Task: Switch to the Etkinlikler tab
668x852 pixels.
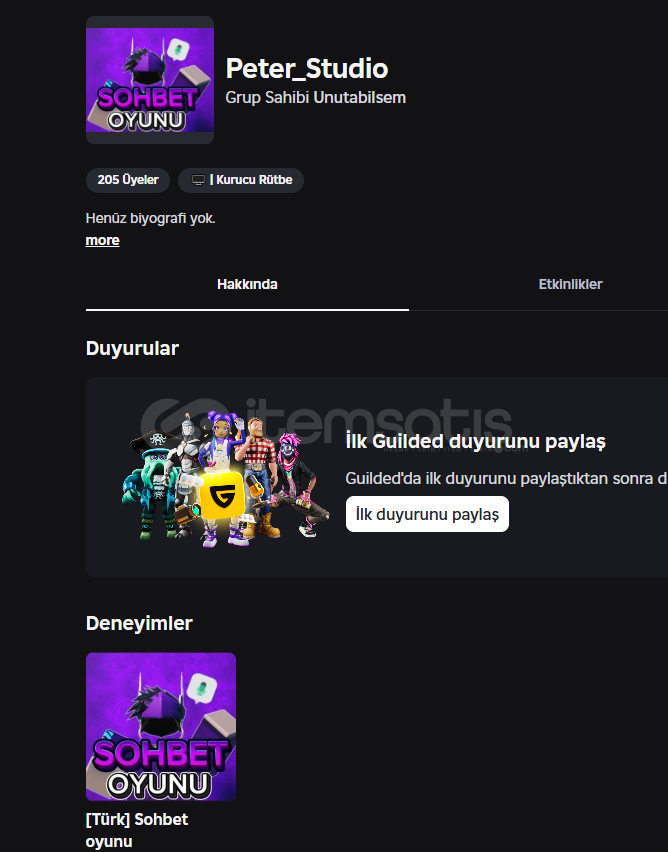Action: tap(570, 284)
